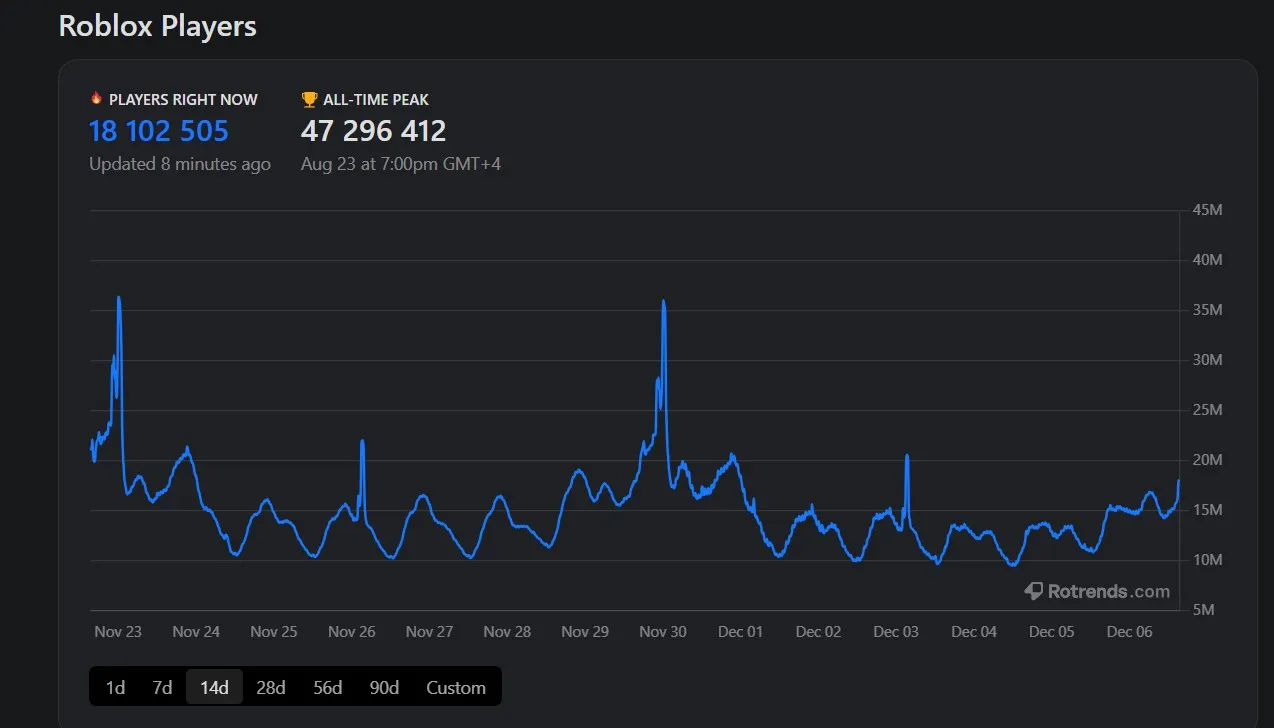Click the Dec 02 x-axis label

click(818, 631)
